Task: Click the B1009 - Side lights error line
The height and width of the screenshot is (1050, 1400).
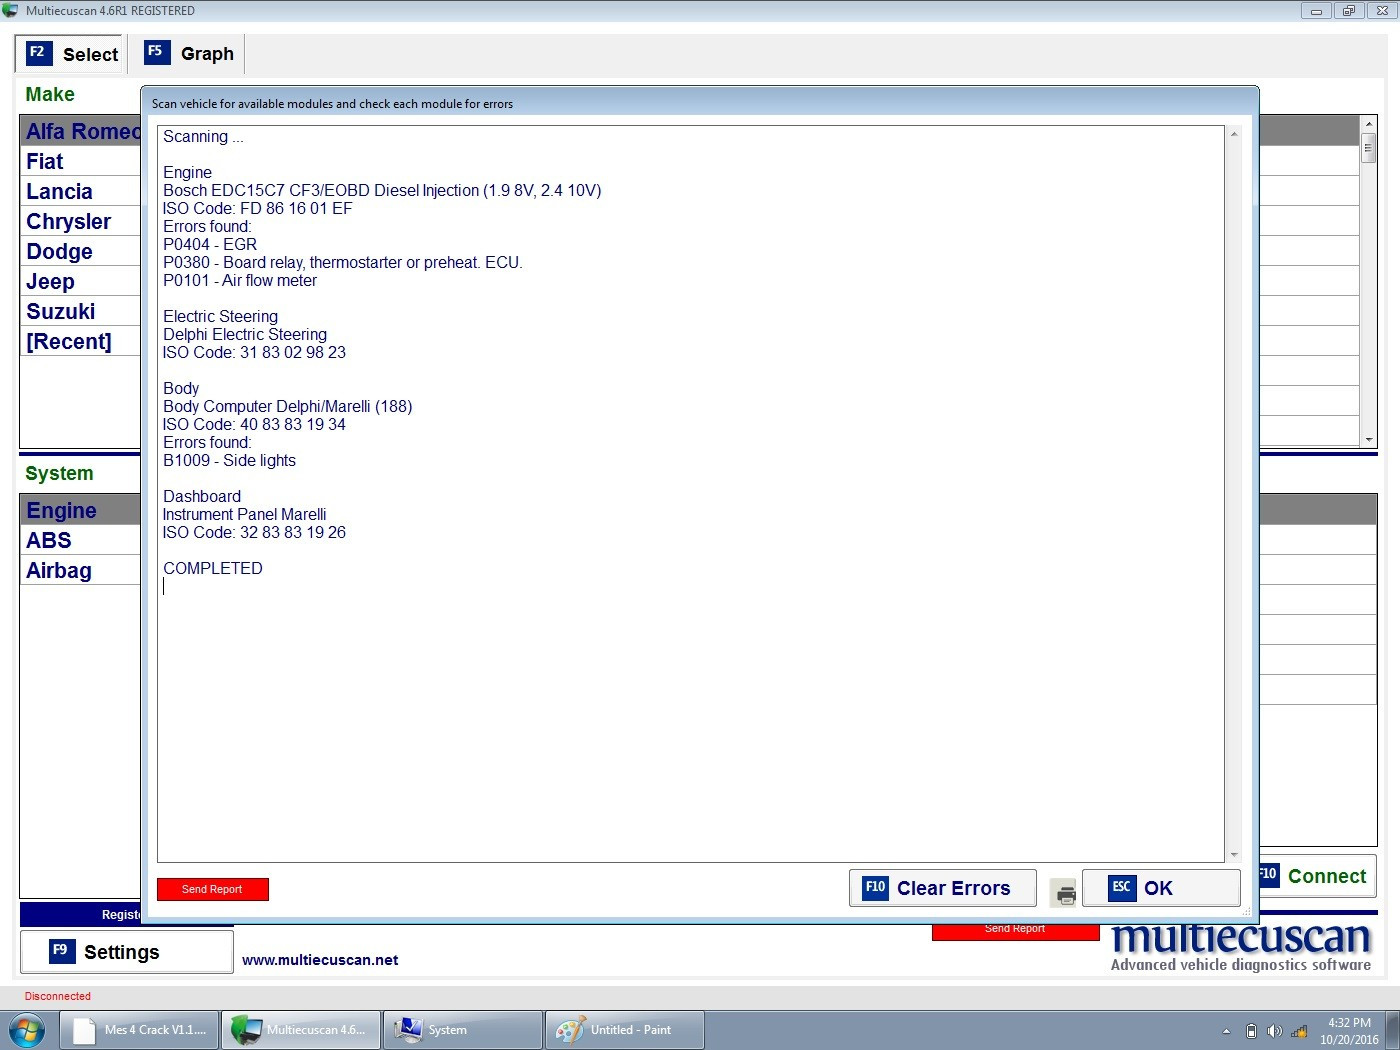Action: [x=229, y=460]
